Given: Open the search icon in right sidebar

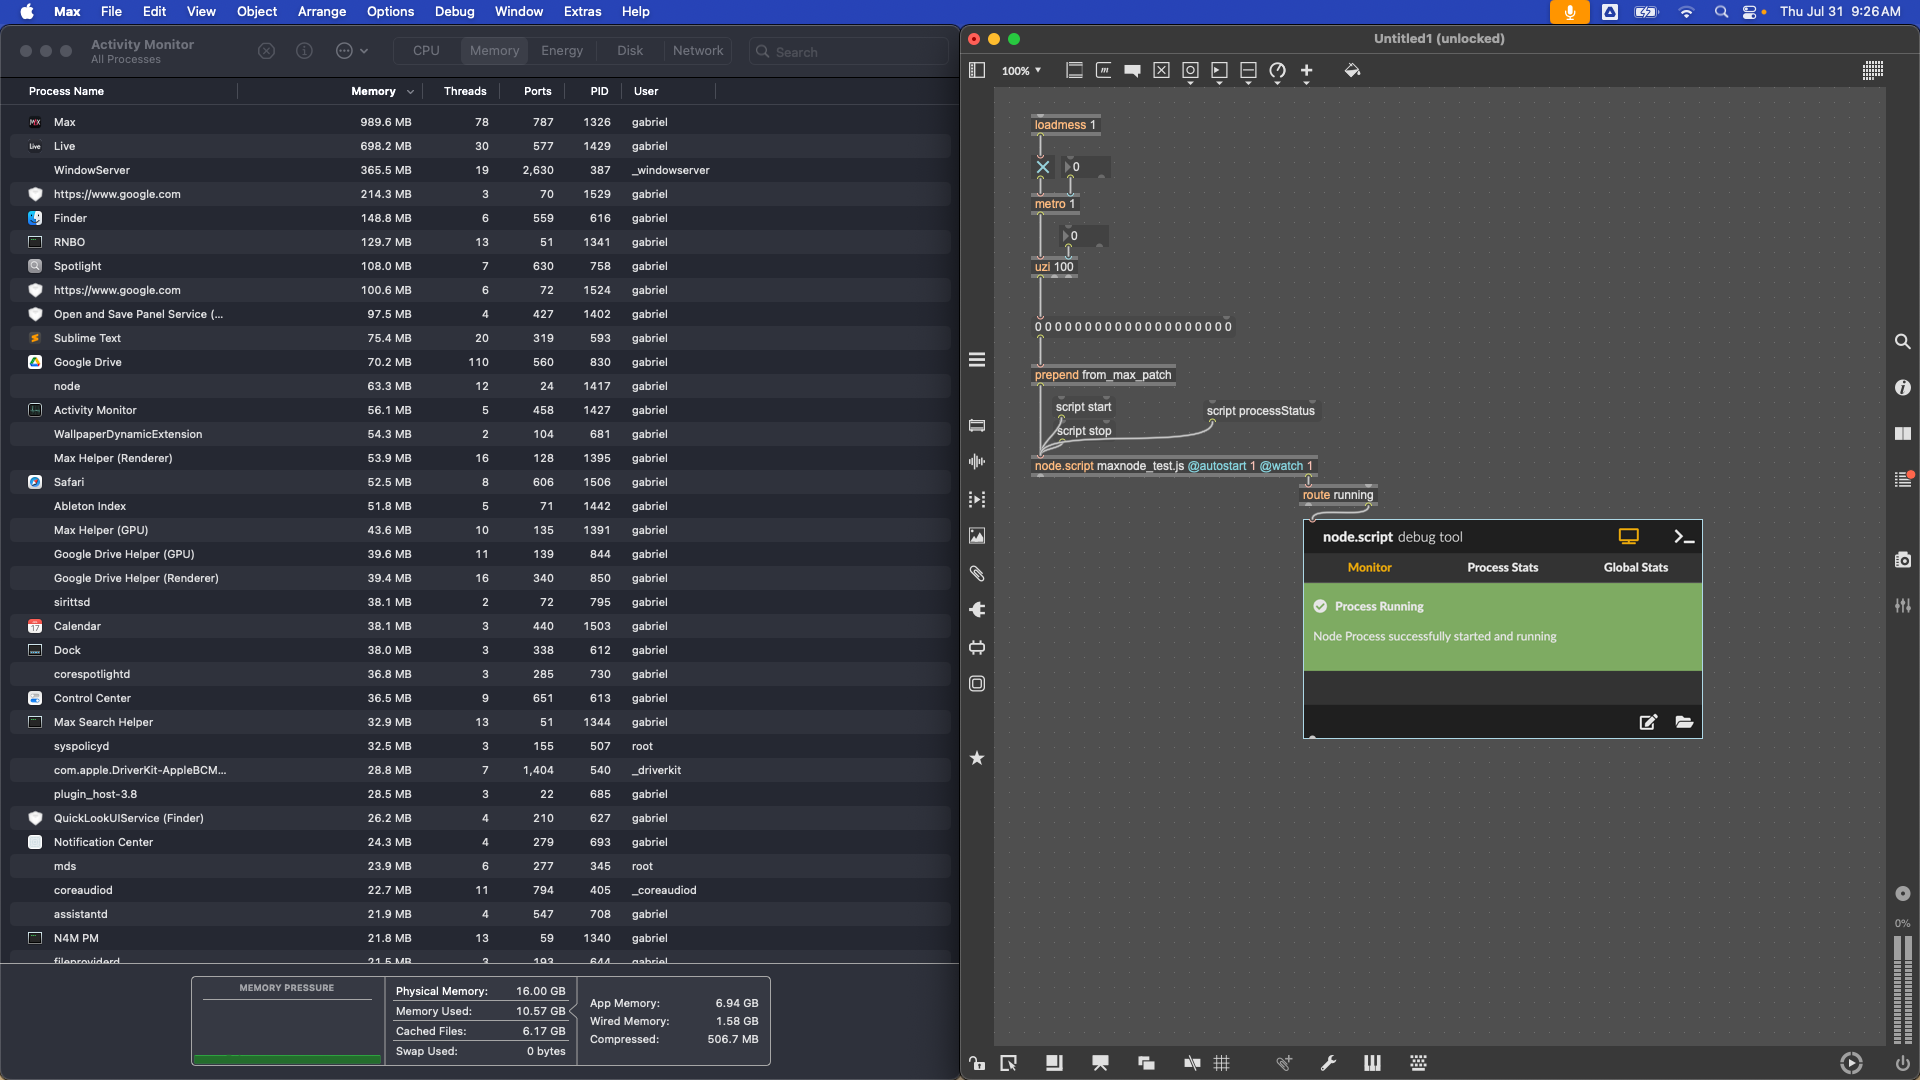Looking at the screenshot, I should (x=1902, y=342).
